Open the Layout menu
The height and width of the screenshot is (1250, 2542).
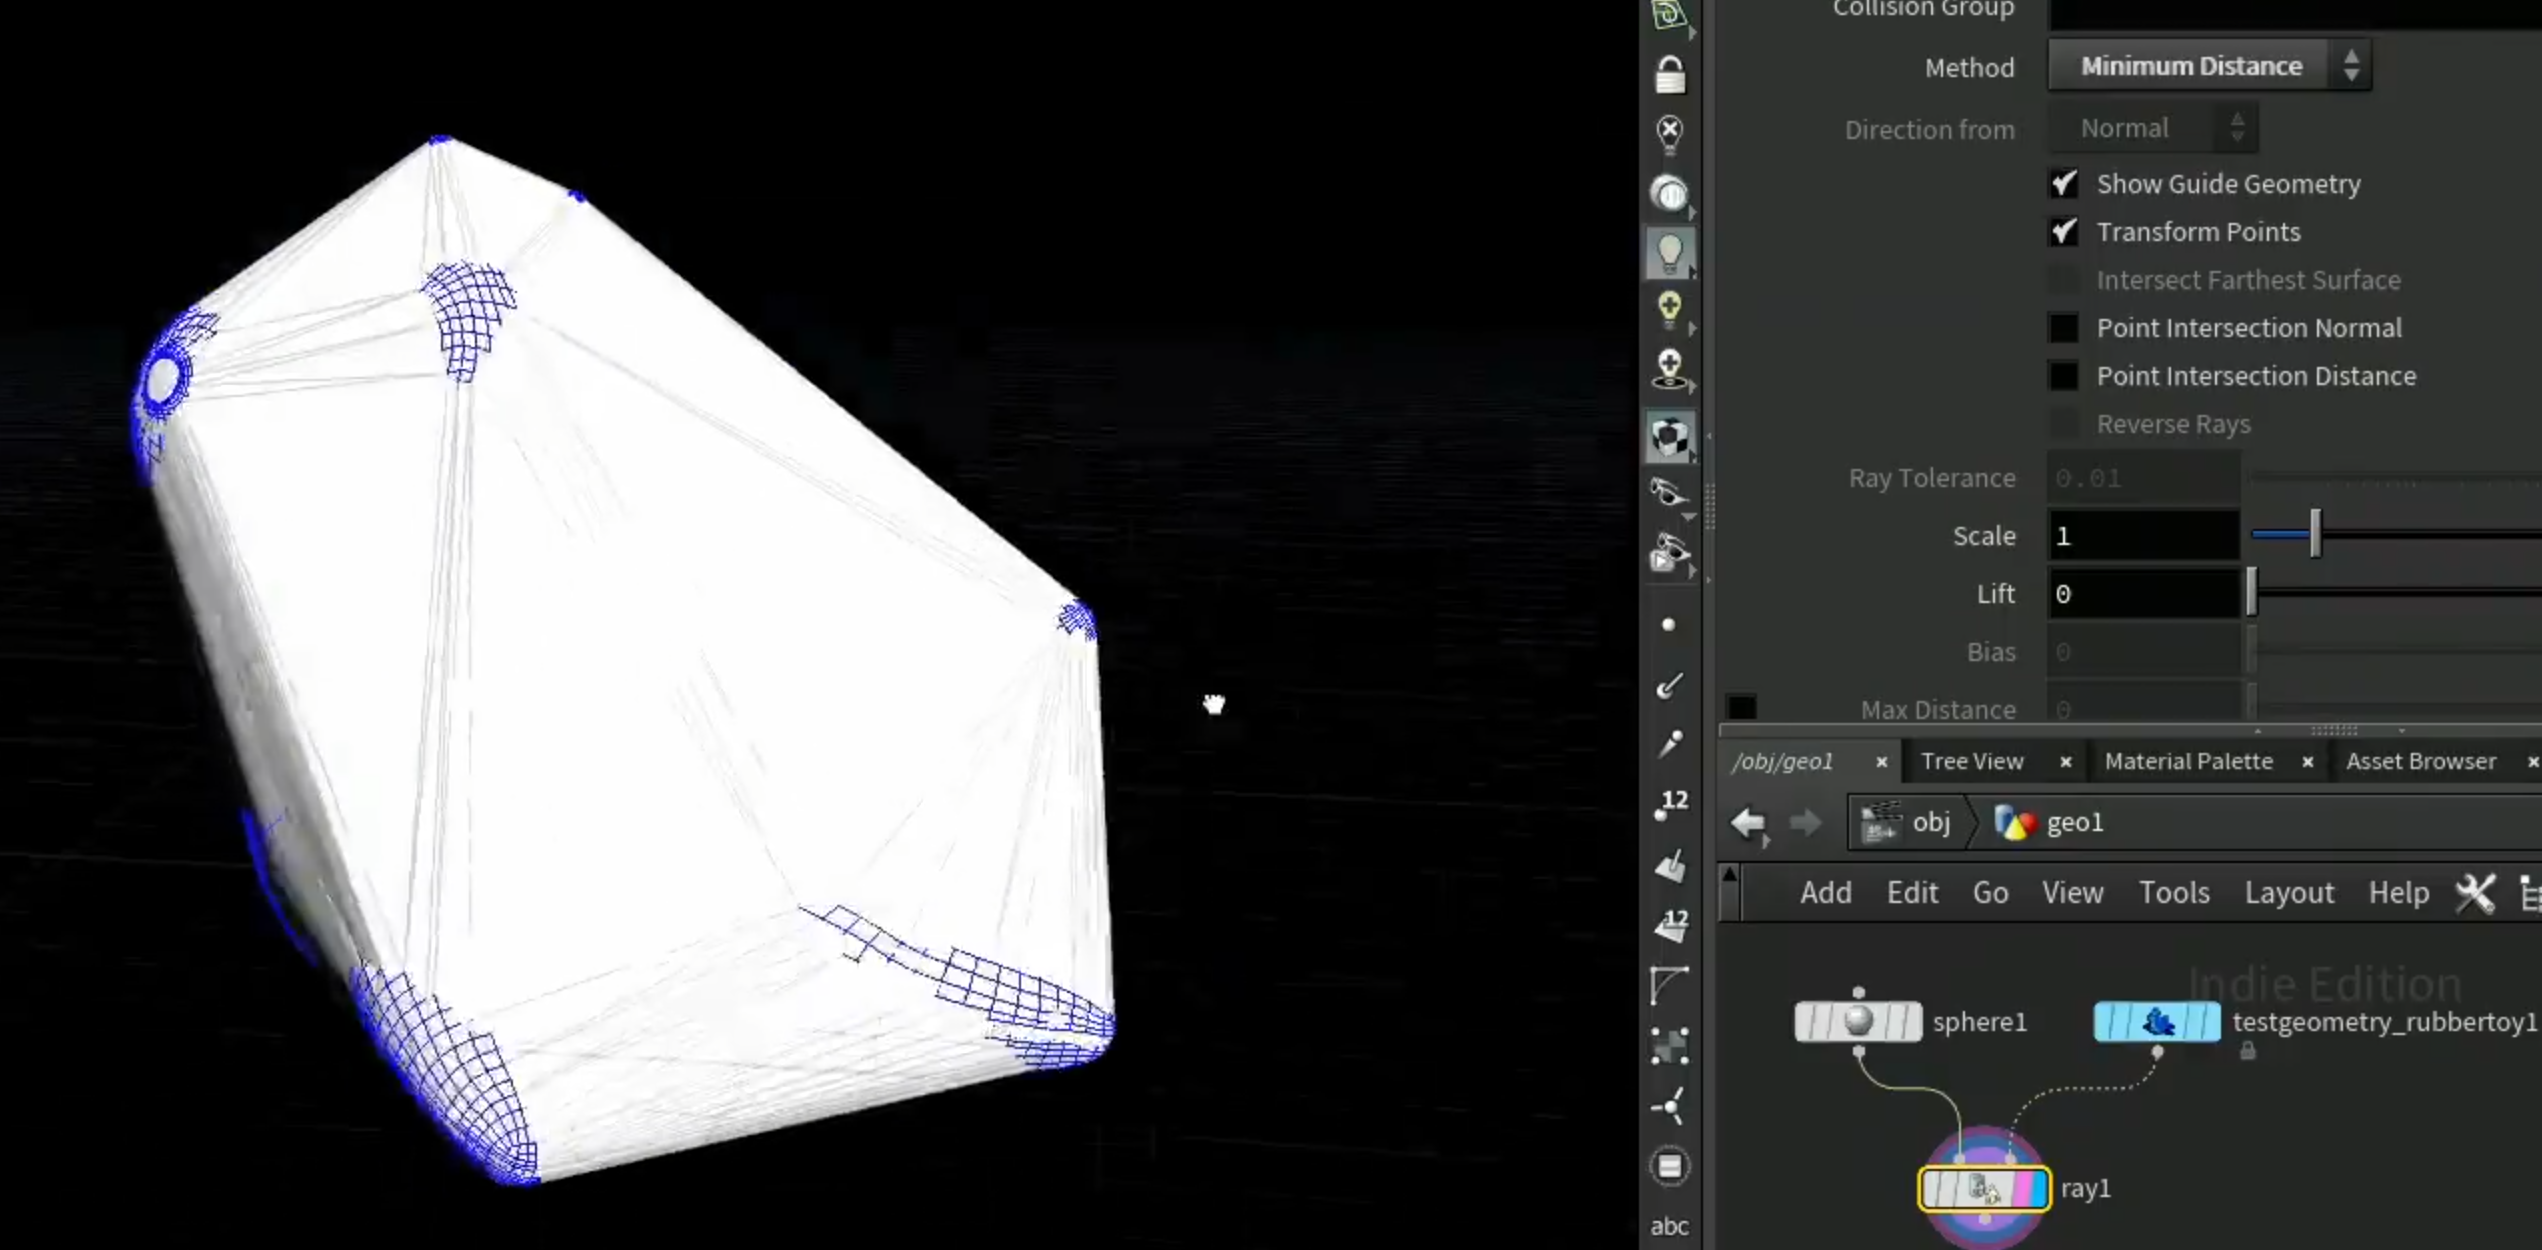pos(2289,892)
